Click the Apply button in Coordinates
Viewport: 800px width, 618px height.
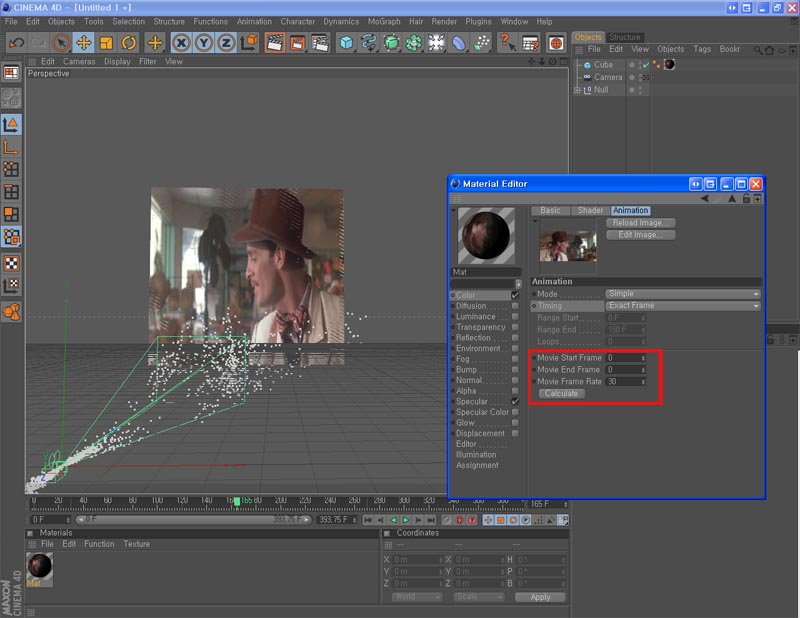click(540, 597)
